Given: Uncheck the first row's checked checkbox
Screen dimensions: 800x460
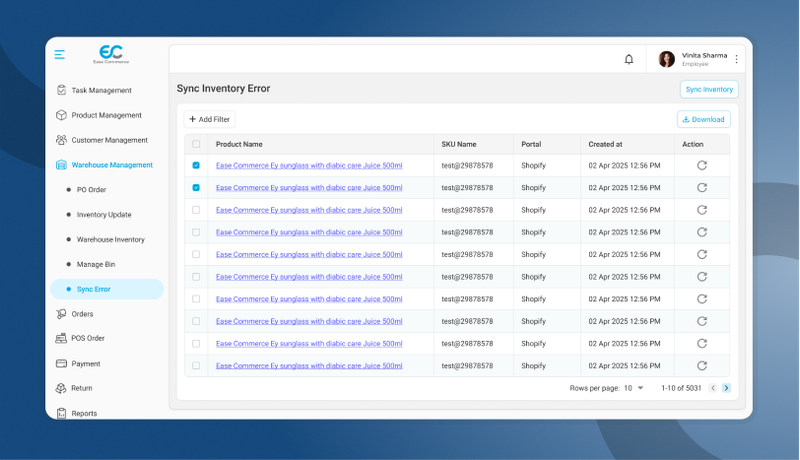Looking at the screenshot, I should pos(196,165).
